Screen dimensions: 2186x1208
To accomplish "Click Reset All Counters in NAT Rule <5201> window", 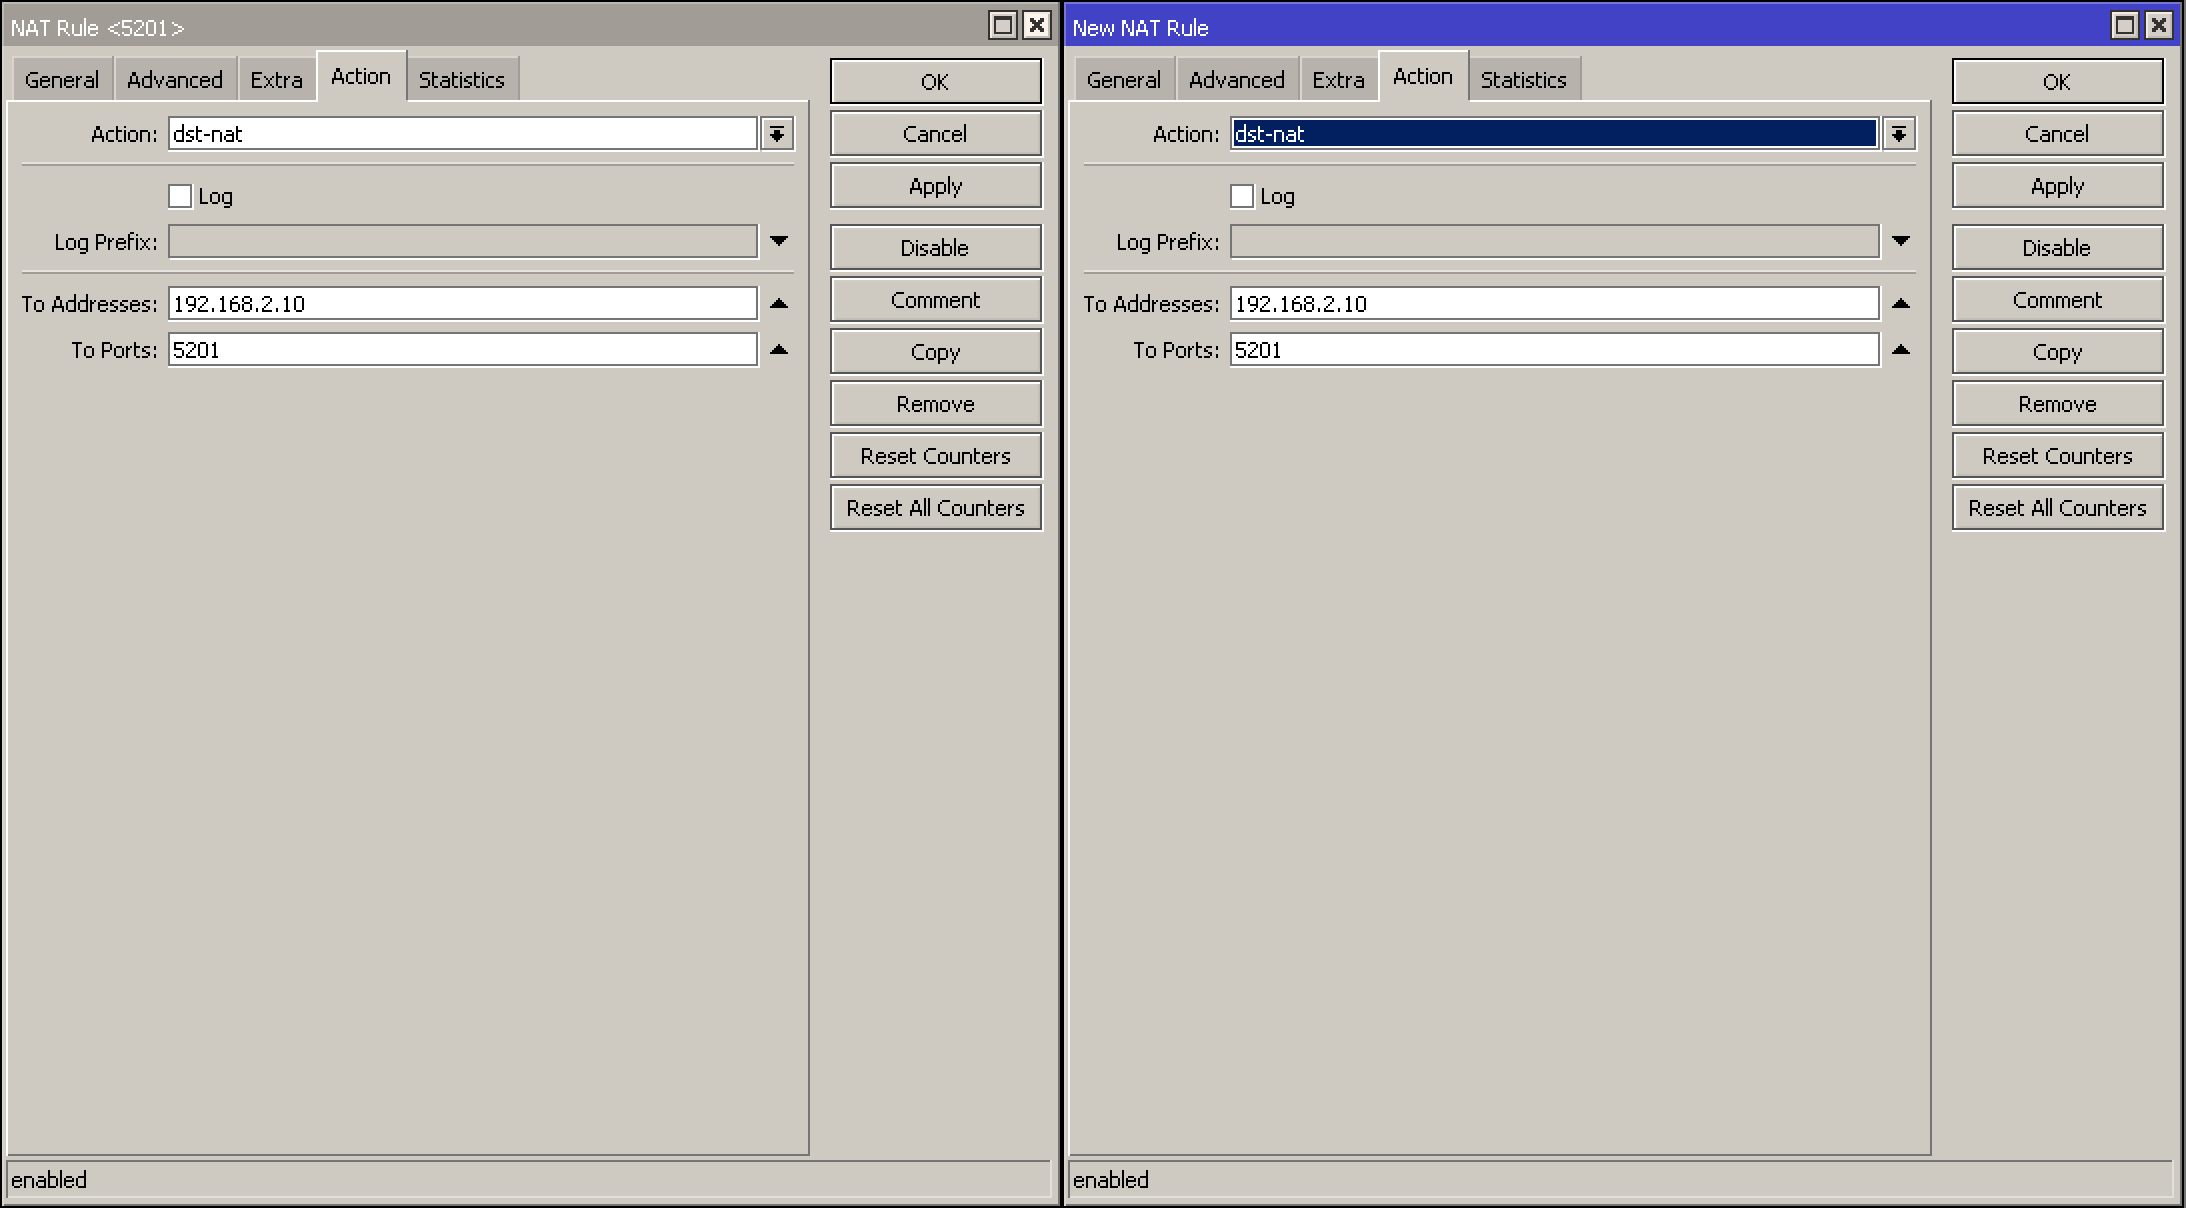I will point(936,508).
